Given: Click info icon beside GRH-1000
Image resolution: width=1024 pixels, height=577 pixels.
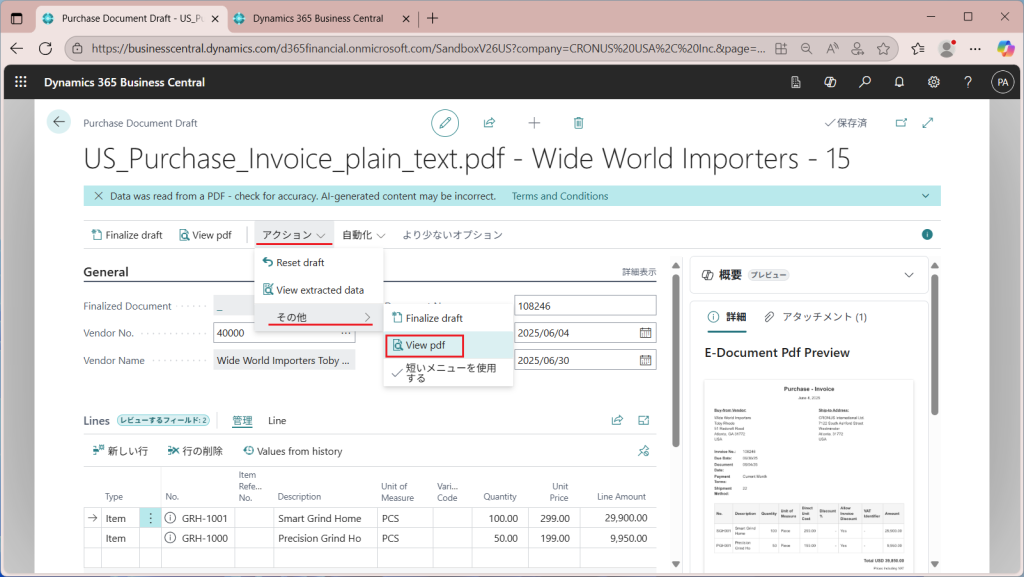Looking at the screenshot, I should click(x=170, y=538).
